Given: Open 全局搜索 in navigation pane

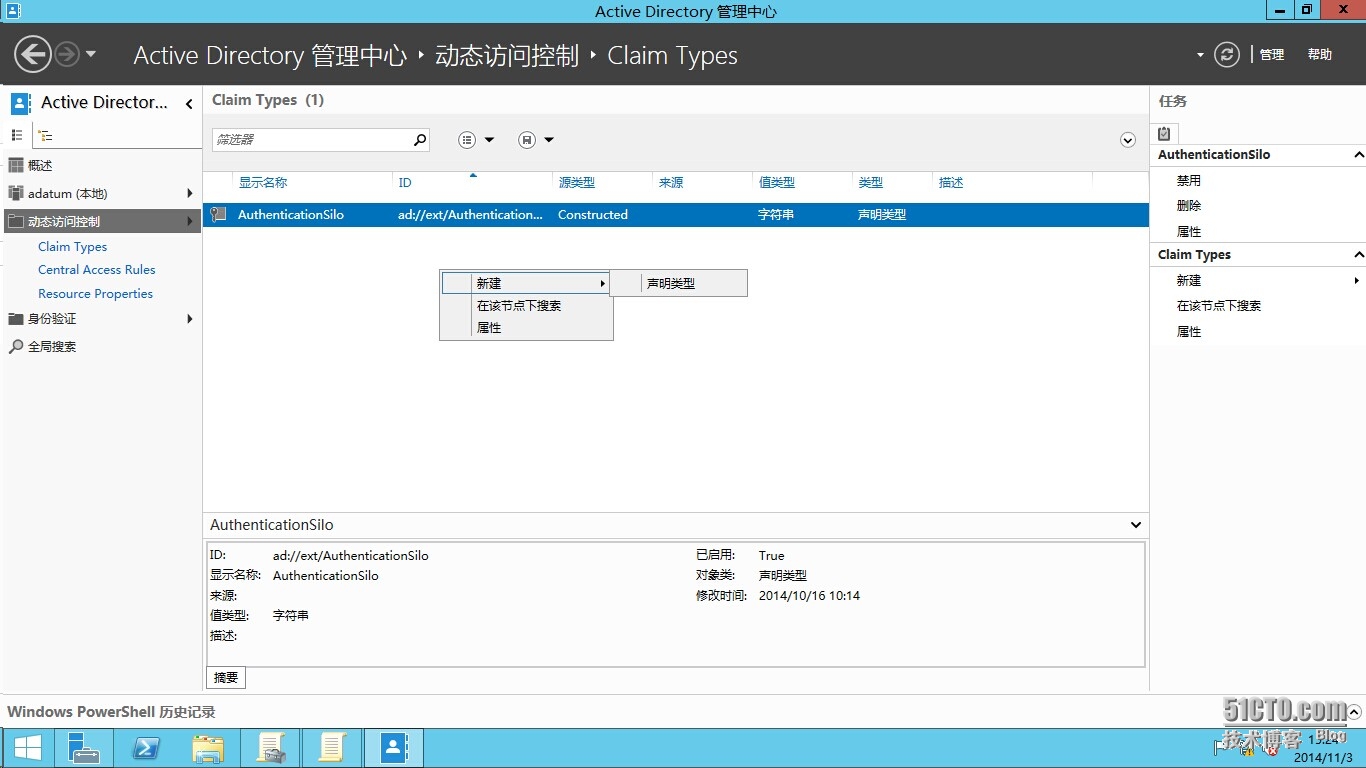Looking at the screenshot, I should point(52,347).
